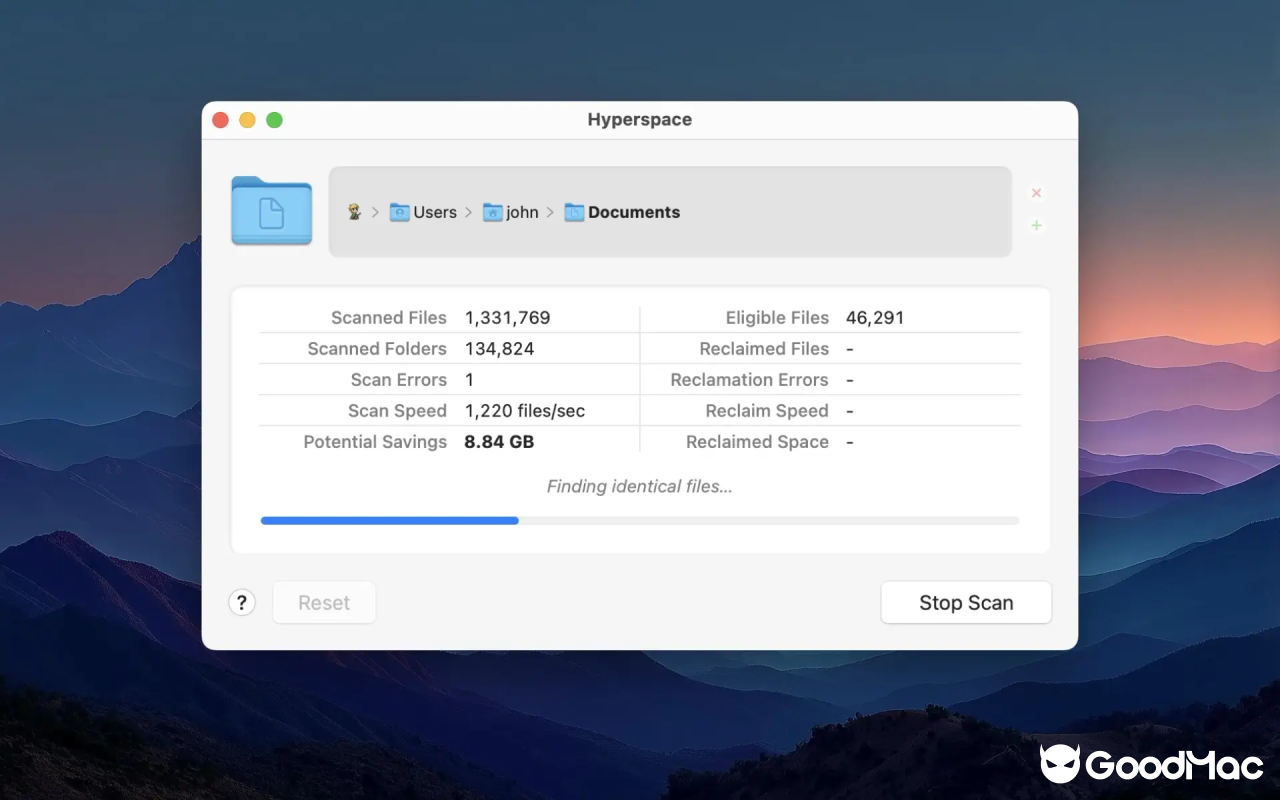Click the Reset button
This screenshot has width=1280, height=800.
point(324,602)
